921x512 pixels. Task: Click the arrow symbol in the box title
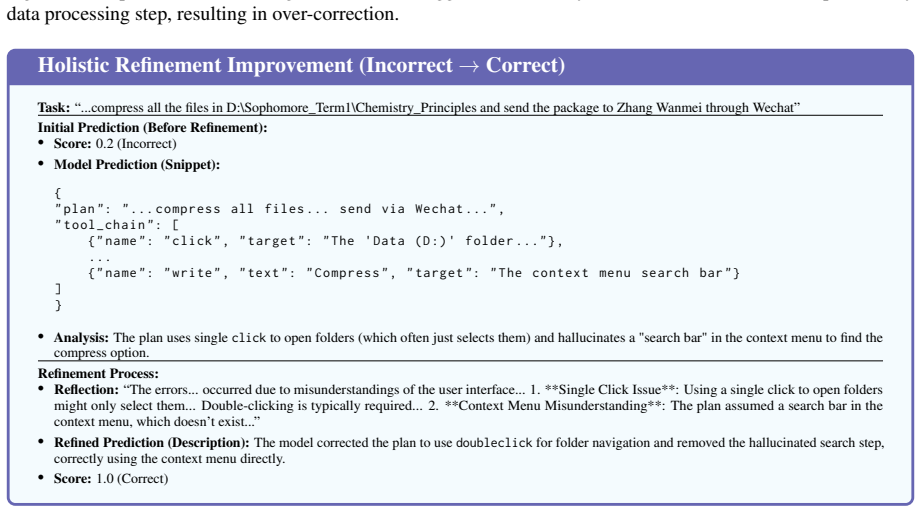[469, 66]
